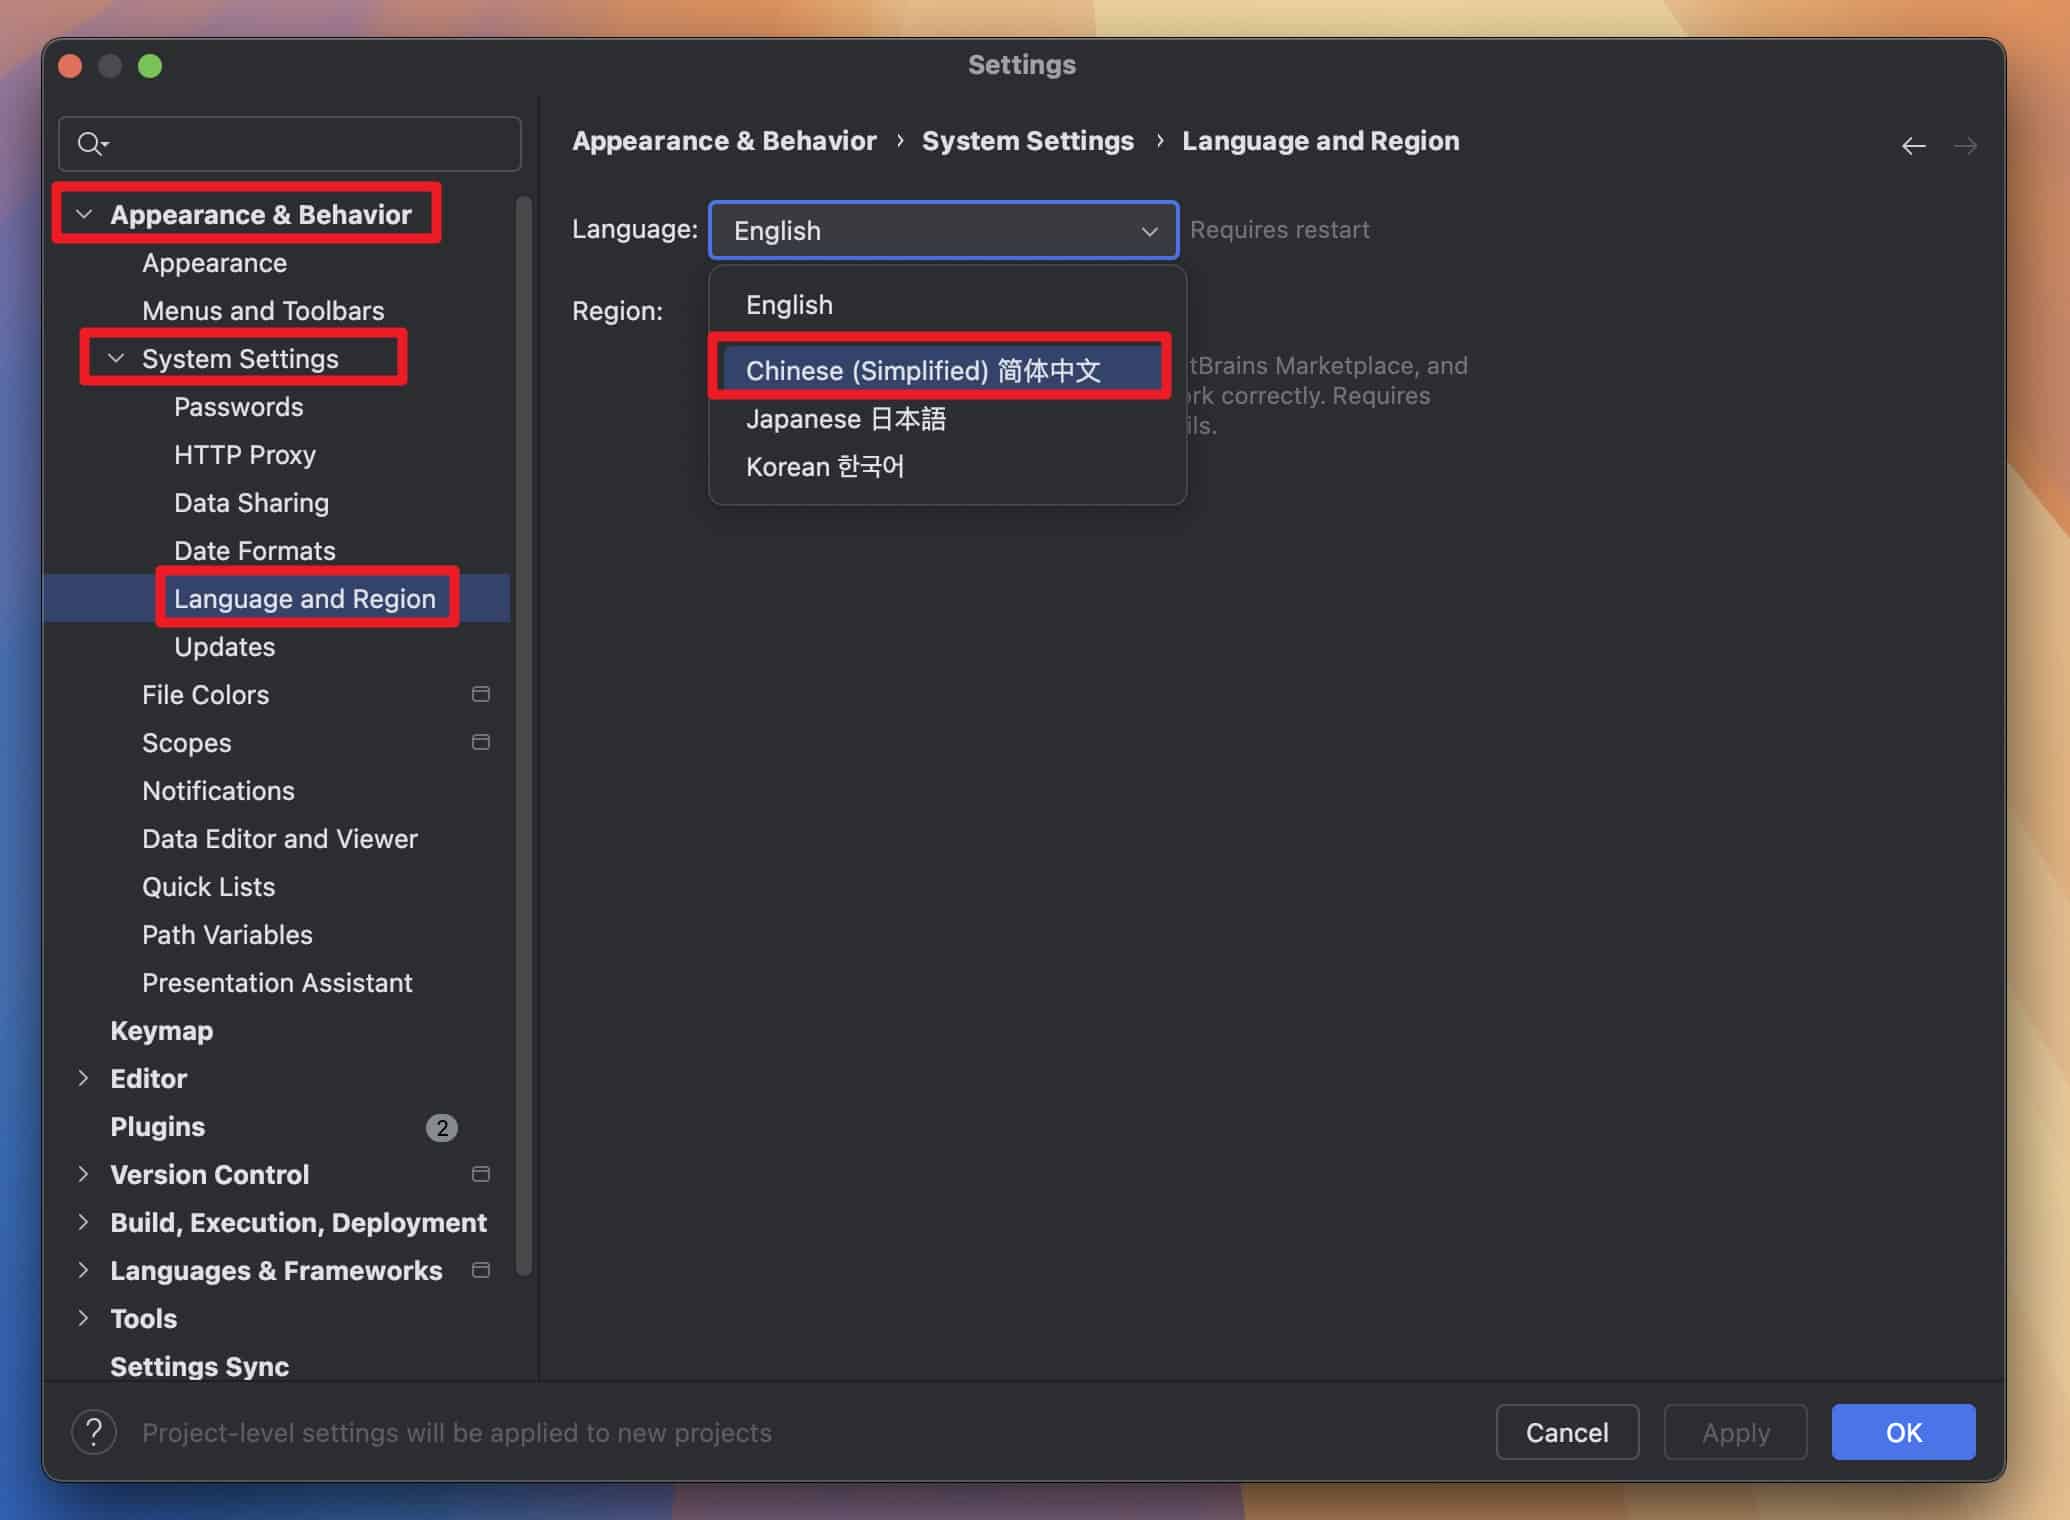Click the search magnifier in the settings sidebar
The image size is (2070, 1520).
point(91,143)
